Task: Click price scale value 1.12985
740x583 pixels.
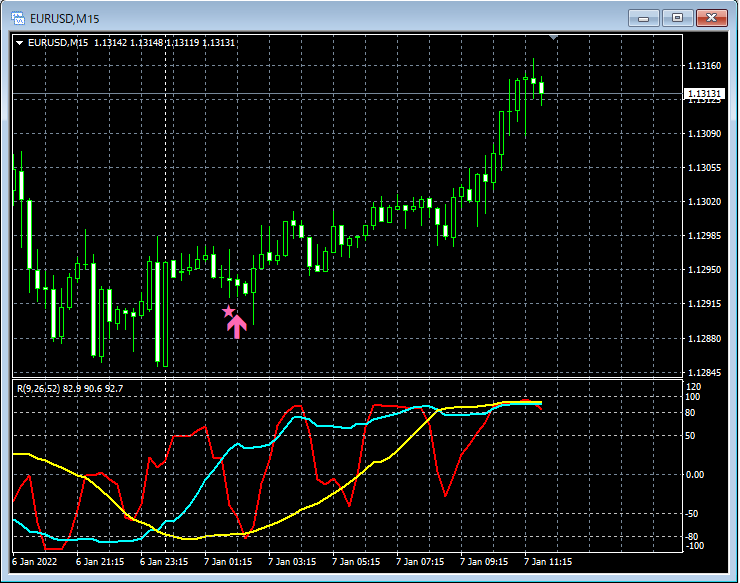Action: pos(705,236)
